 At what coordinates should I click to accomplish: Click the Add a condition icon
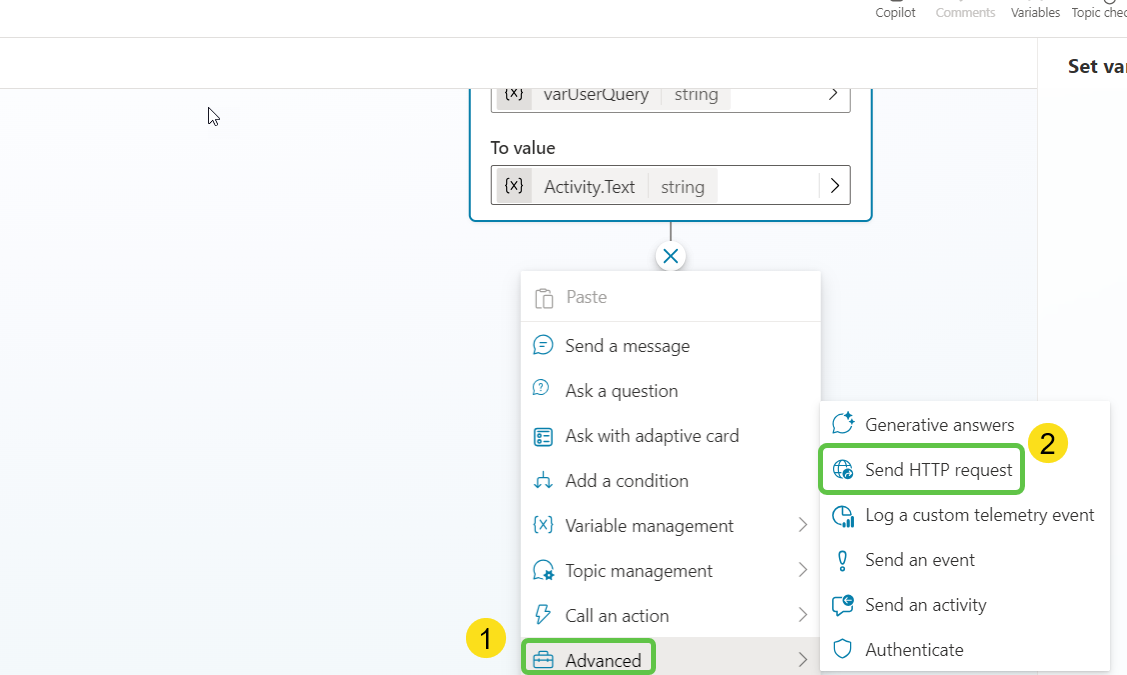click(x=543, y=480)
